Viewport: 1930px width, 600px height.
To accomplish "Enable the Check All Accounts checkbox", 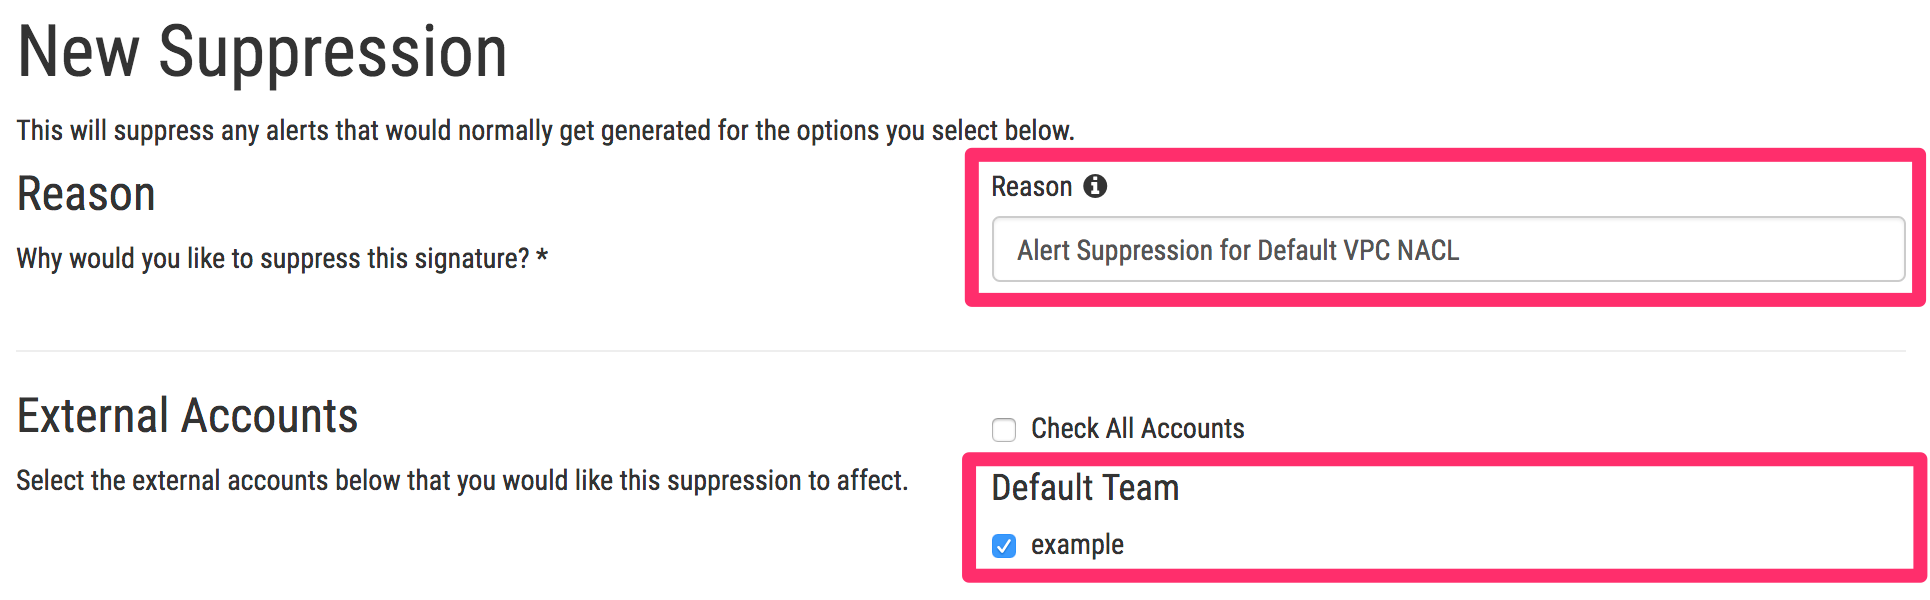I will pyautogui.click(x=1004, y=430).
